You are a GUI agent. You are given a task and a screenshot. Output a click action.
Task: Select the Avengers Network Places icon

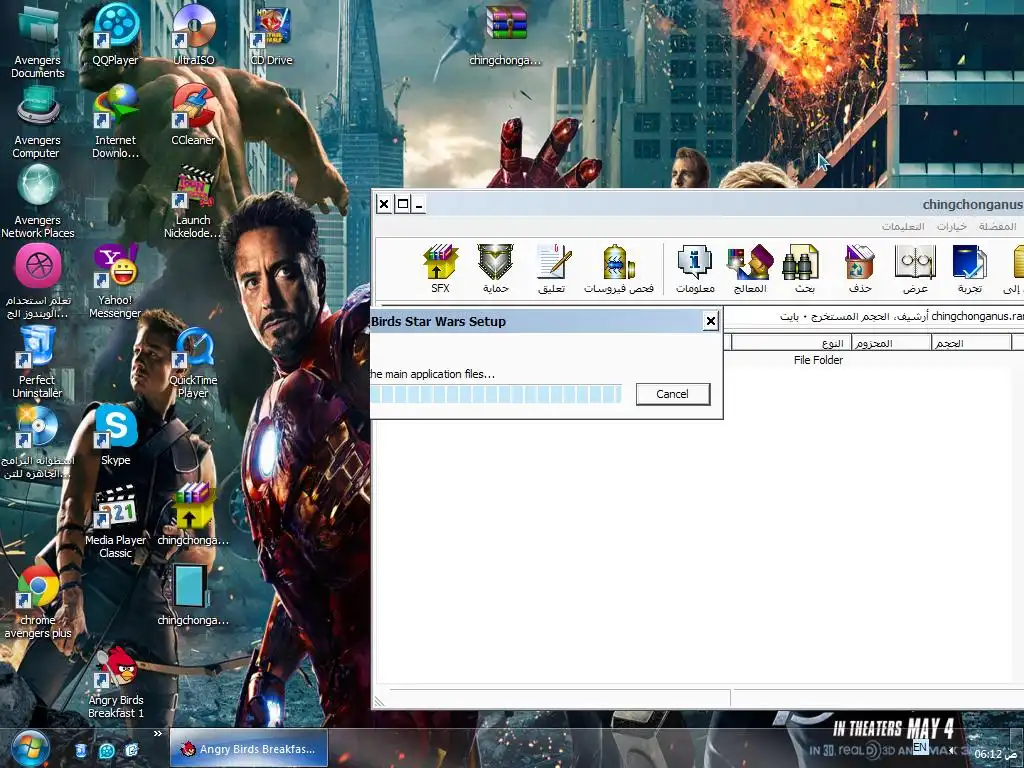(x=37, y=201)
